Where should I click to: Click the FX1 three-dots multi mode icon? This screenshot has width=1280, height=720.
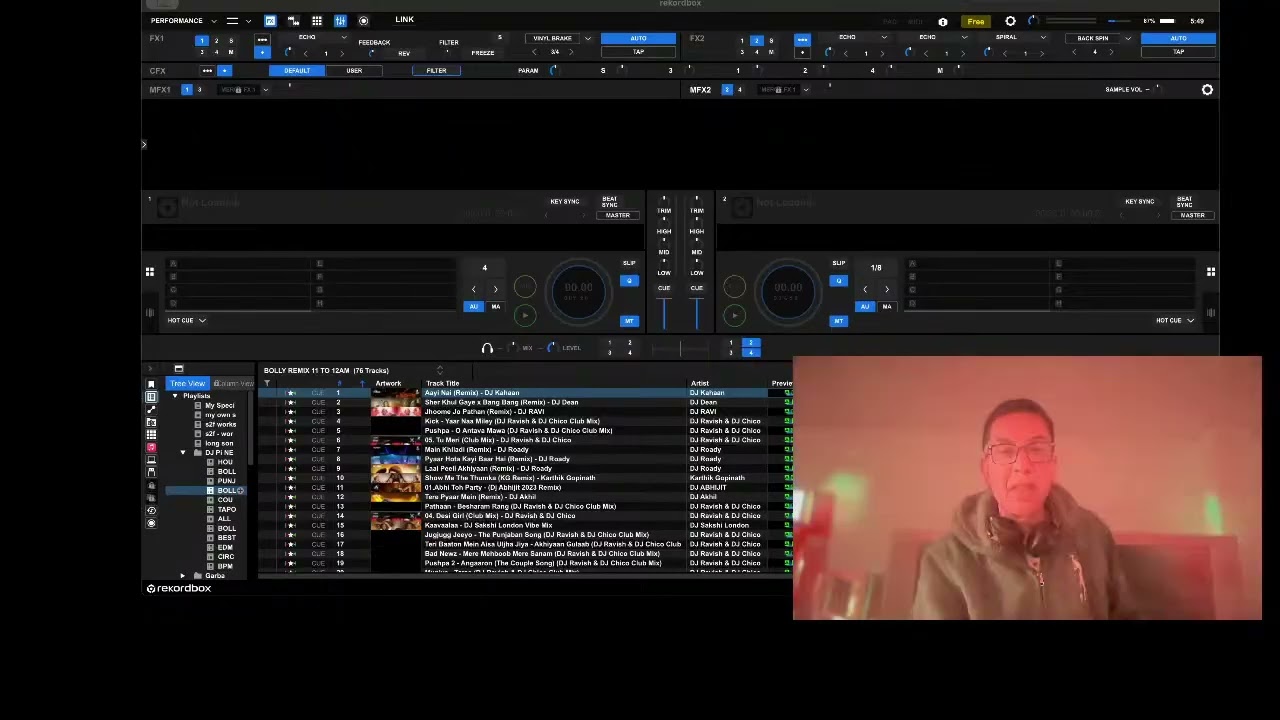[x=262, y=40]
